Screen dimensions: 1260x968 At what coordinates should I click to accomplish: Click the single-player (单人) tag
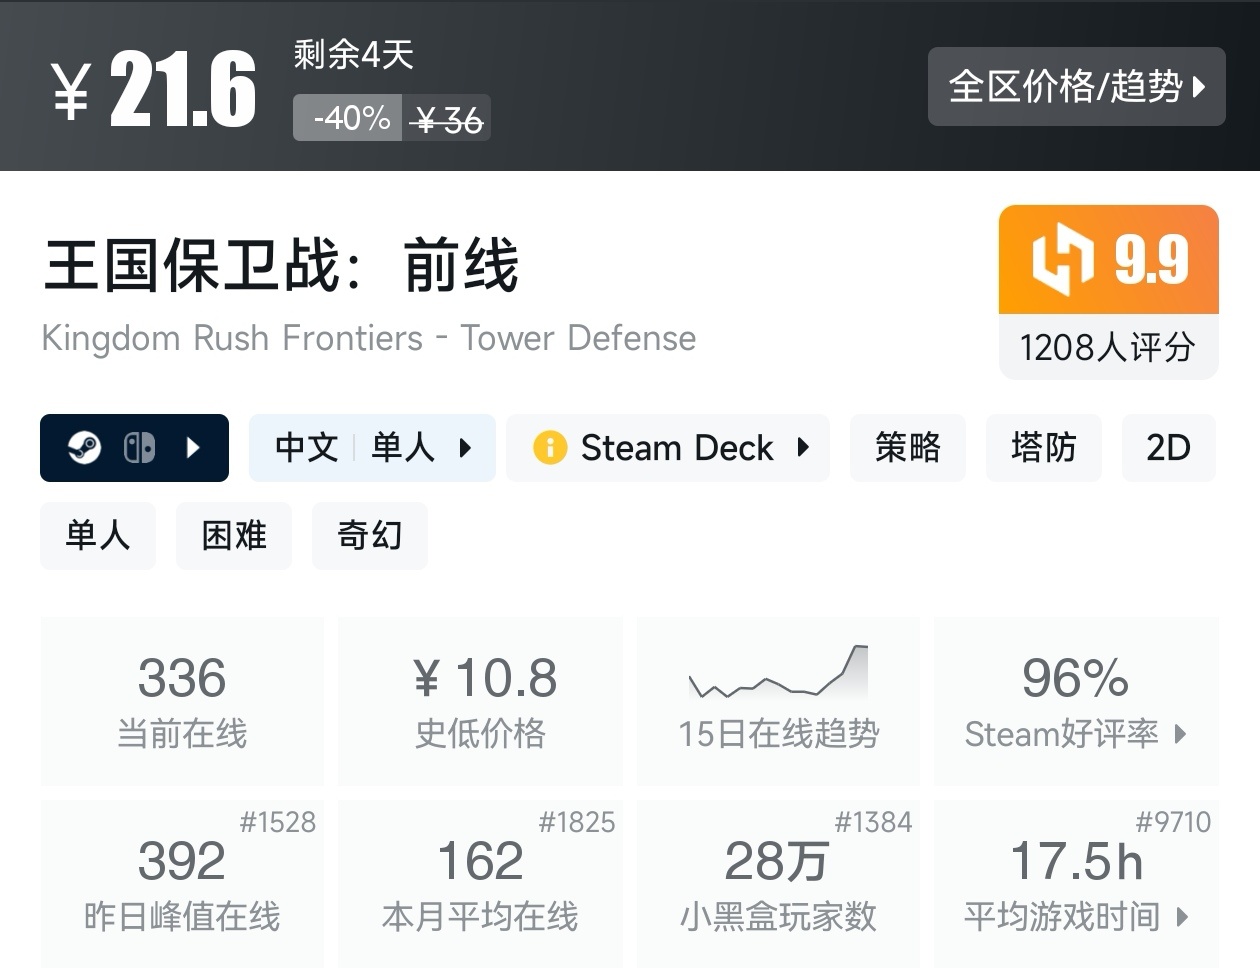[97, 536]
